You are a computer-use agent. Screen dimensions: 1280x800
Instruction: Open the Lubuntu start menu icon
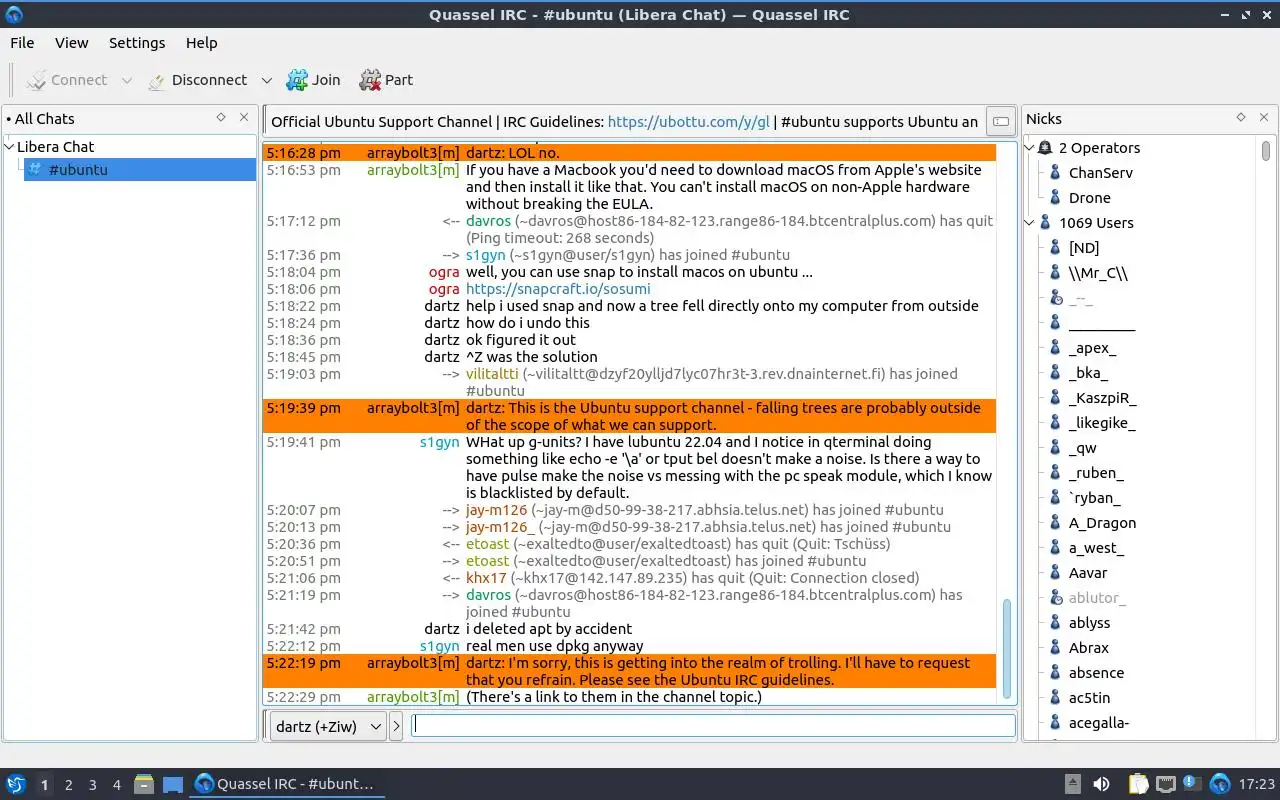[x=16, y=784]
